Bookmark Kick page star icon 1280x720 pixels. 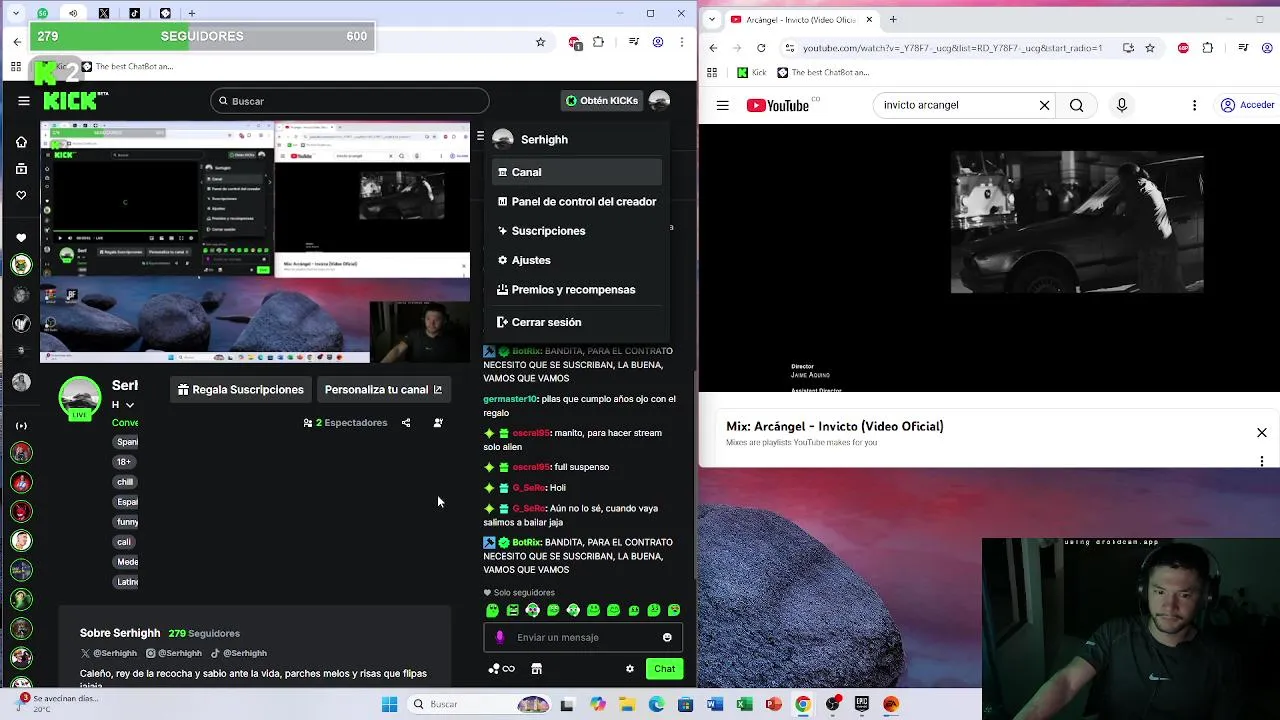tap(541, 42)
